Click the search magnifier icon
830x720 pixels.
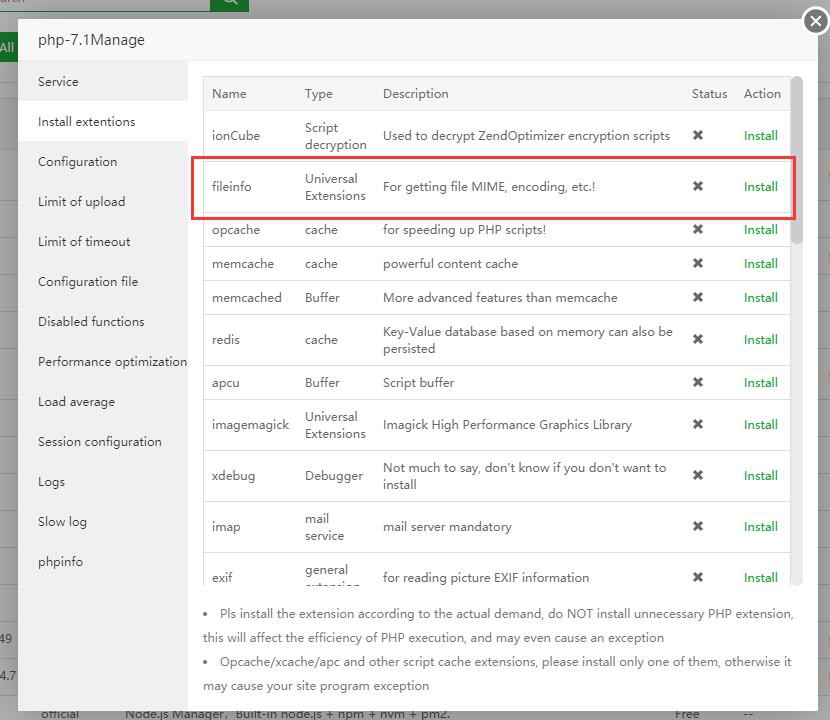229,3
